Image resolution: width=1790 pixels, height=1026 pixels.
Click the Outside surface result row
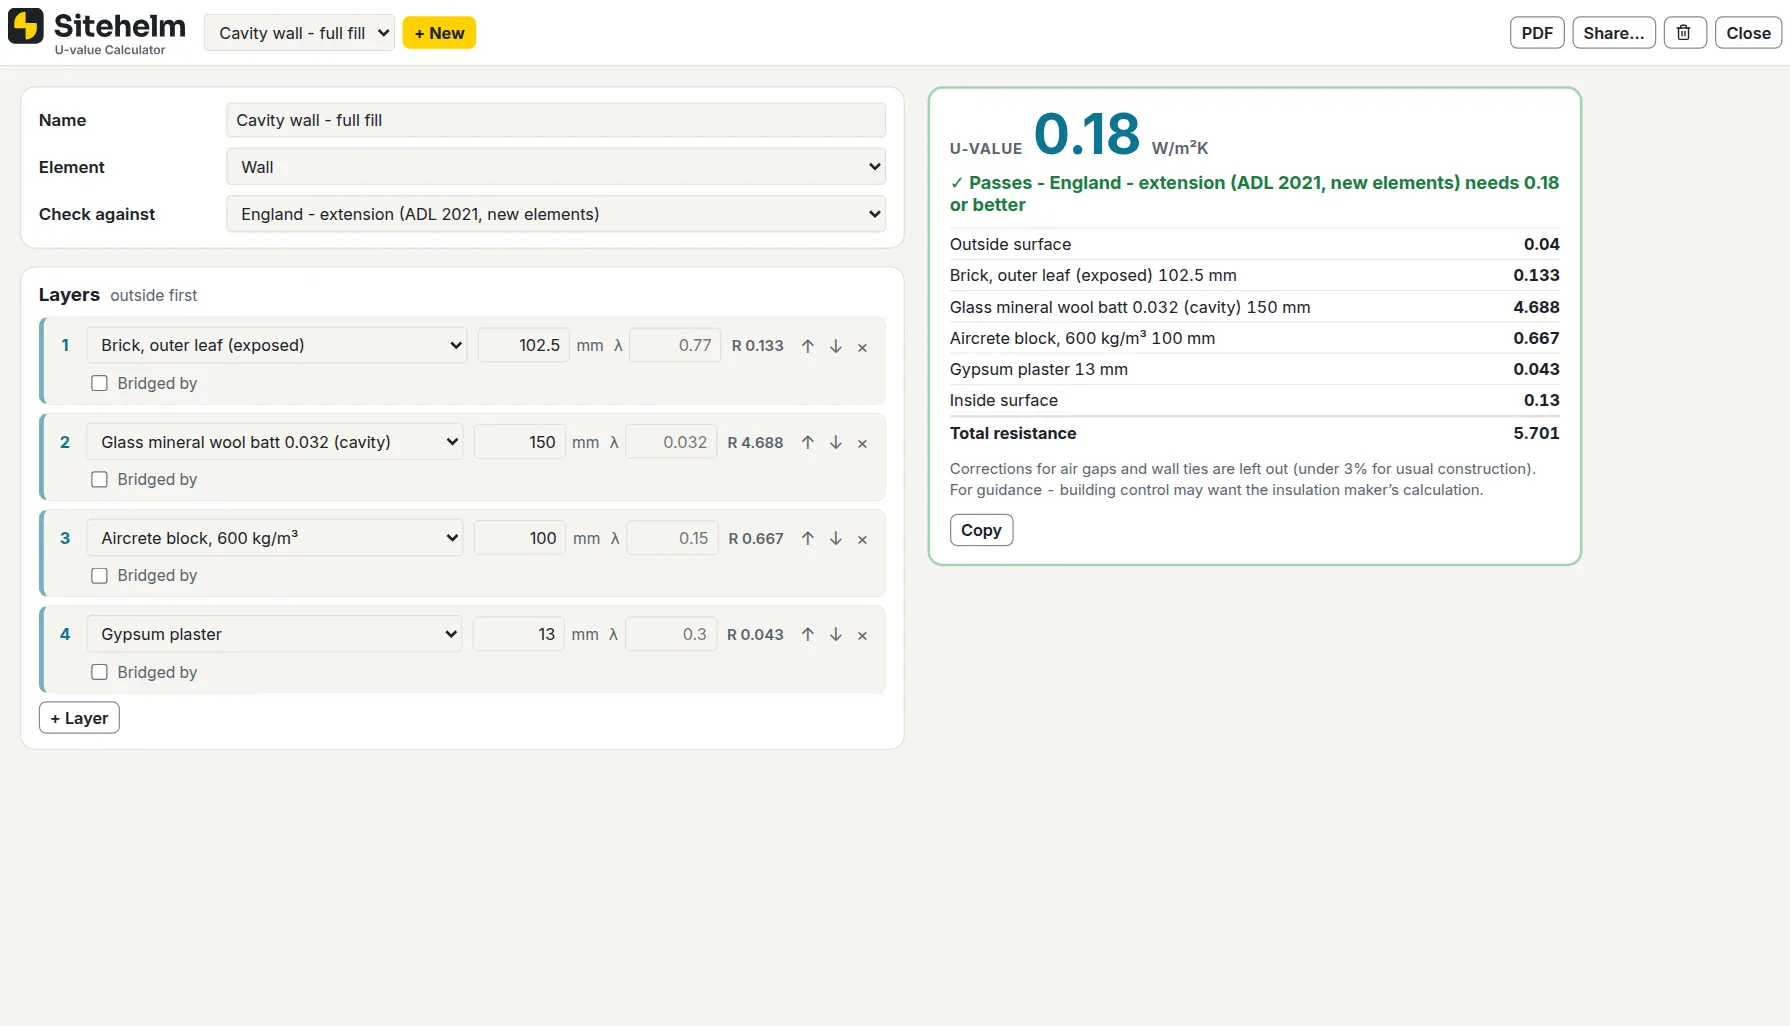pyautogui.click(x=1254, y=244)
